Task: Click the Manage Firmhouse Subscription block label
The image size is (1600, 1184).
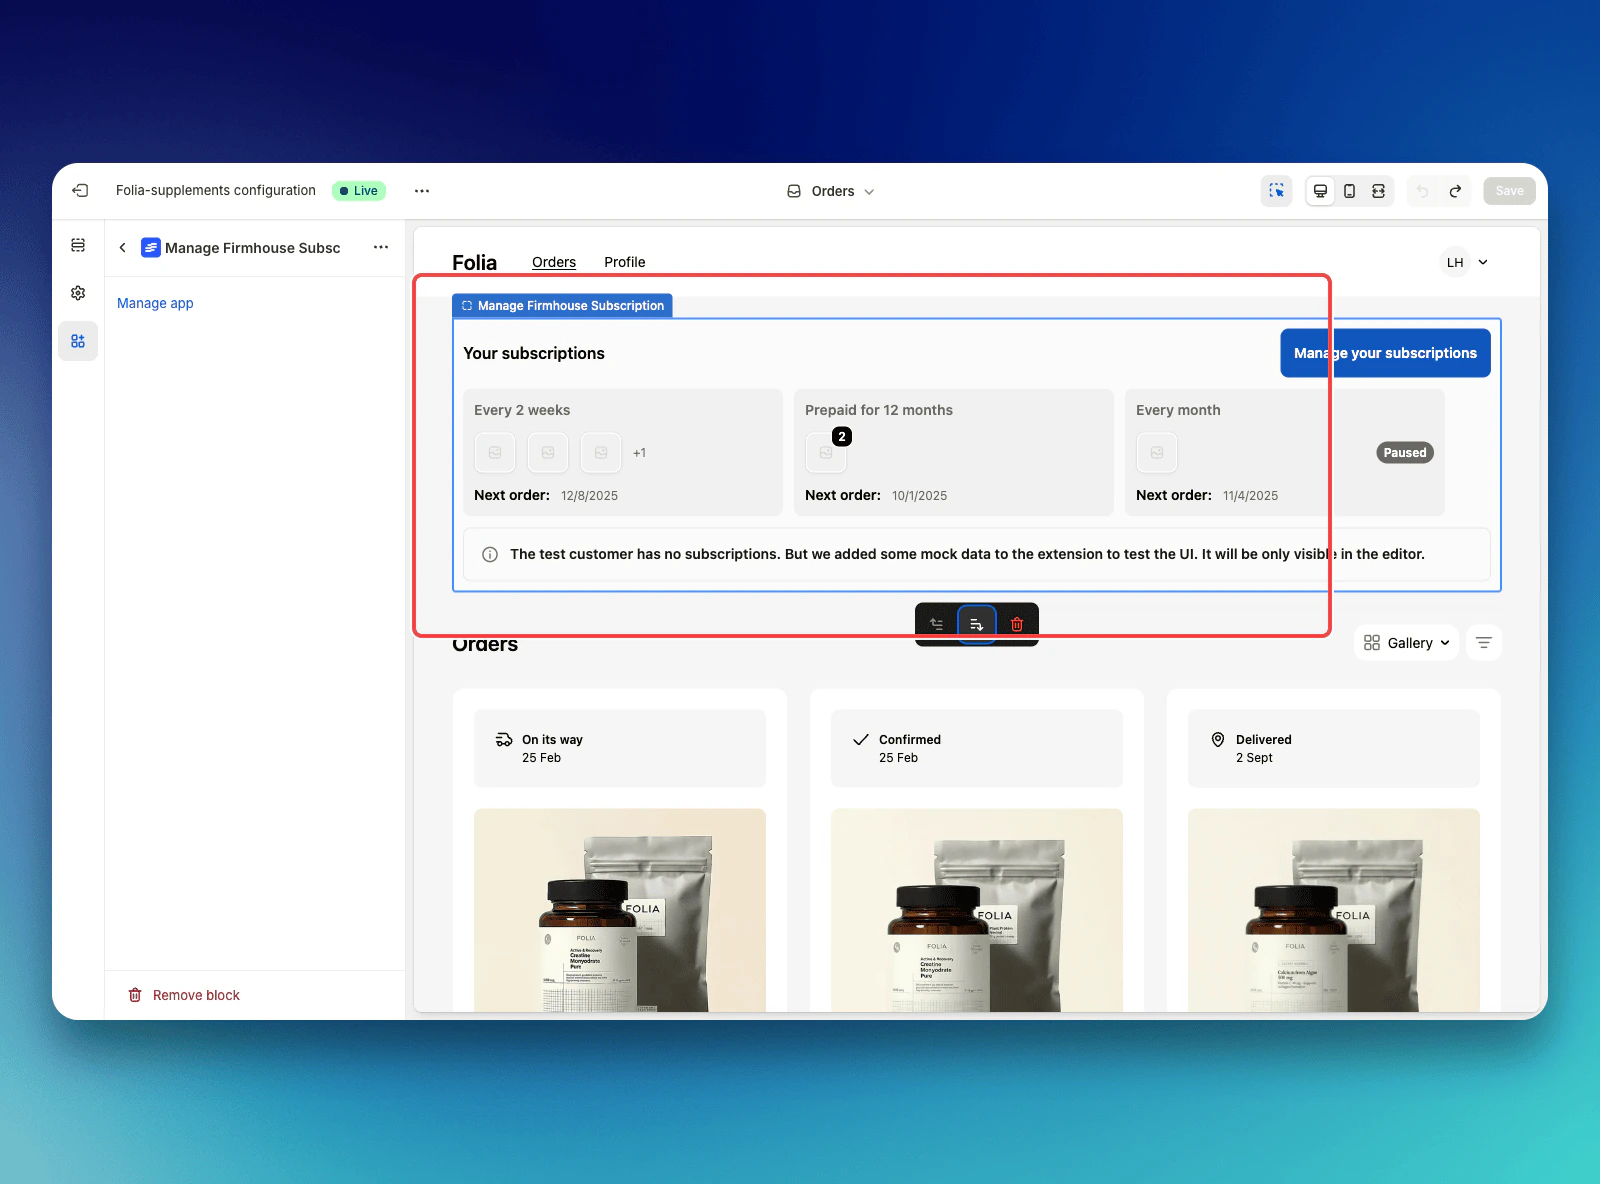Action: coord(562,305)
